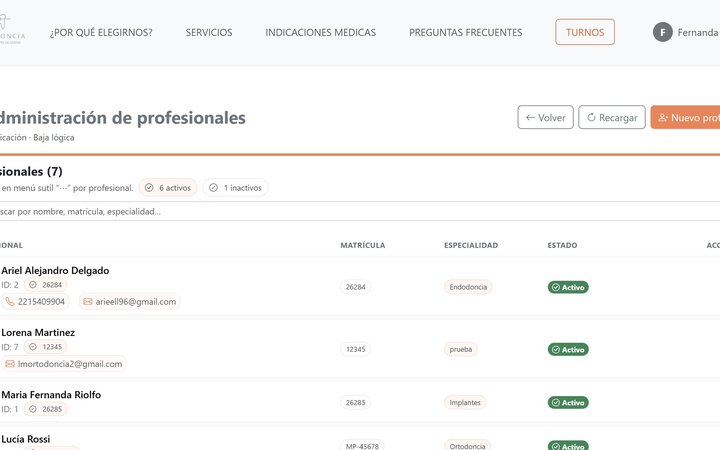Image resolution: width=720 pixels, height=450 pixels.
Task: Click the lmortodoncia2@gmail.com email chip
Action: pos(64,364)
